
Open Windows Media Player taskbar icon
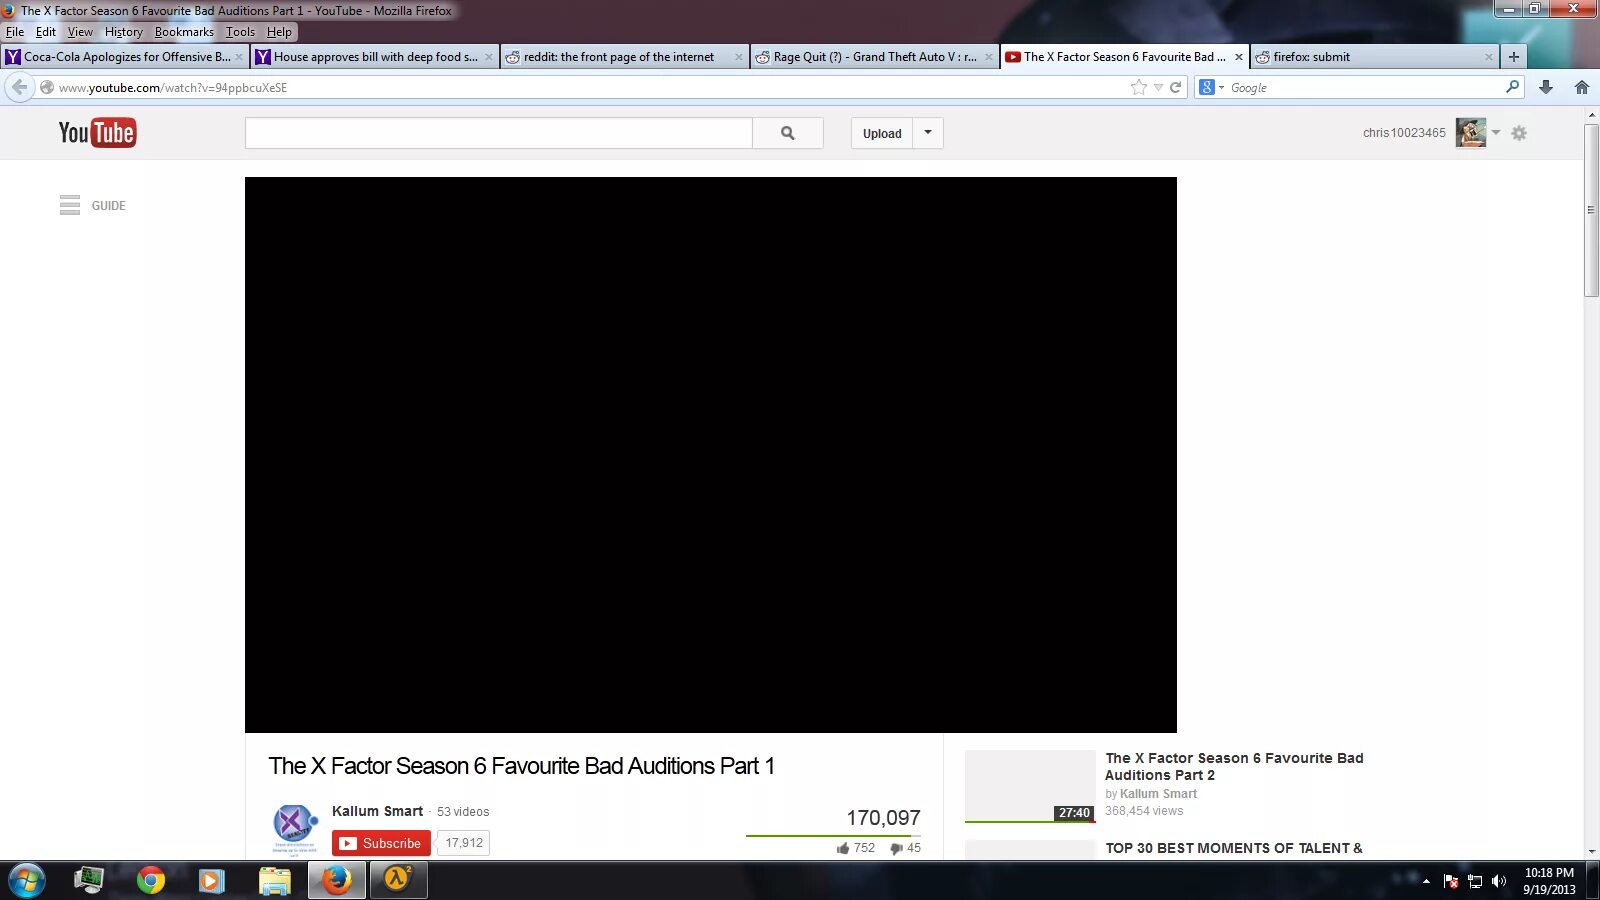click(x=211, y=880)
